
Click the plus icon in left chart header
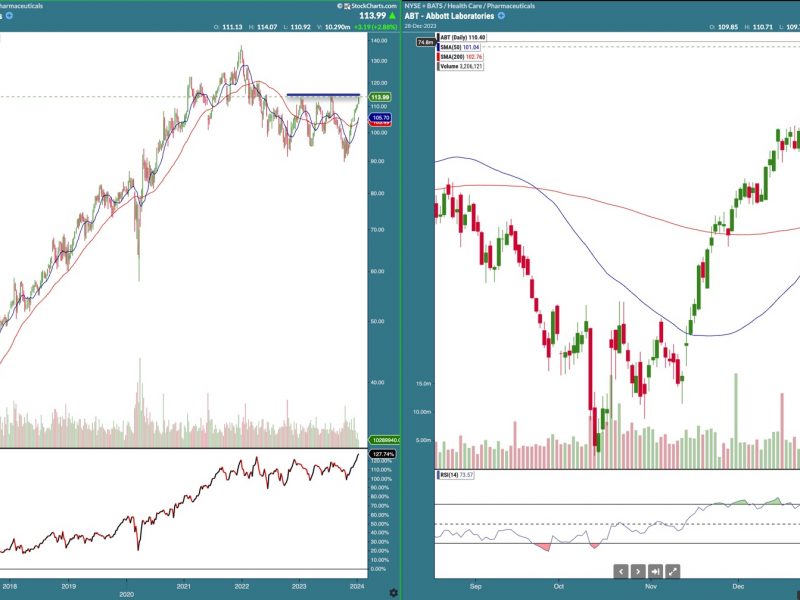[x=9, y=16]
